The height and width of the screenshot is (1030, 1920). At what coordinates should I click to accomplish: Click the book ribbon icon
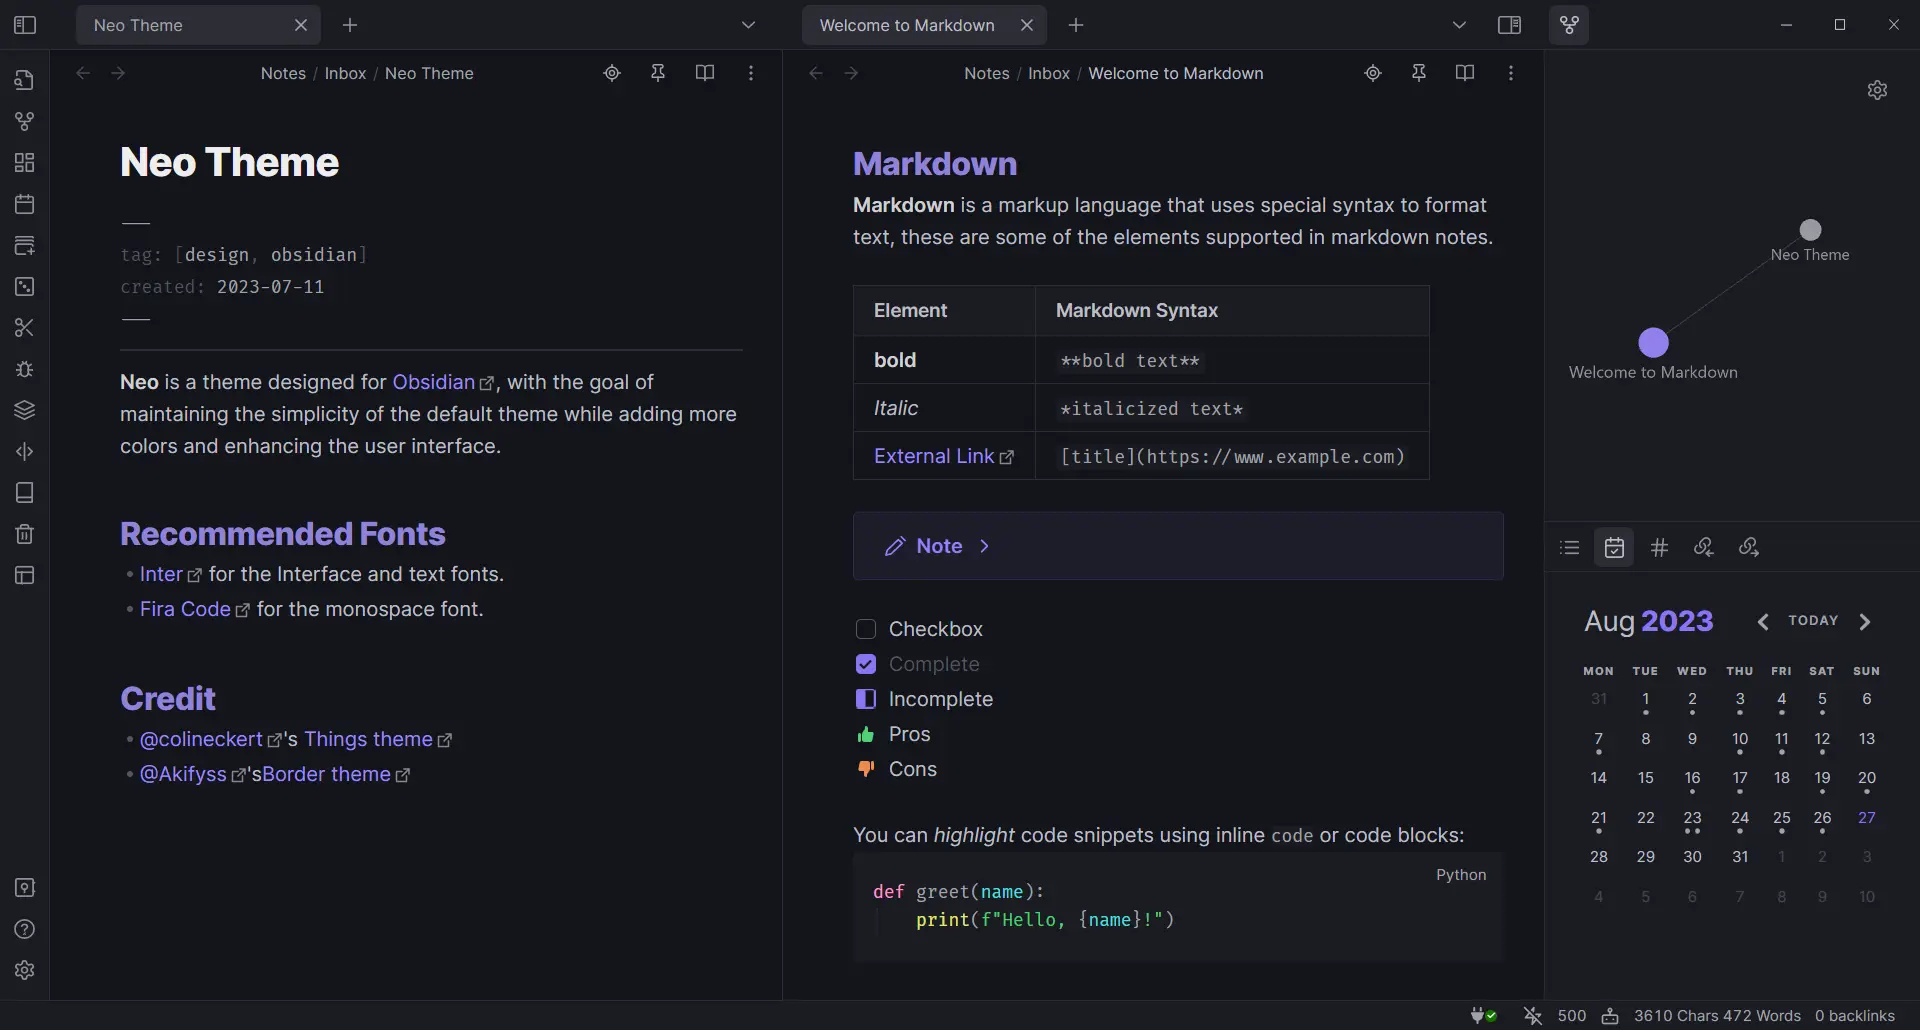point(25,492)
